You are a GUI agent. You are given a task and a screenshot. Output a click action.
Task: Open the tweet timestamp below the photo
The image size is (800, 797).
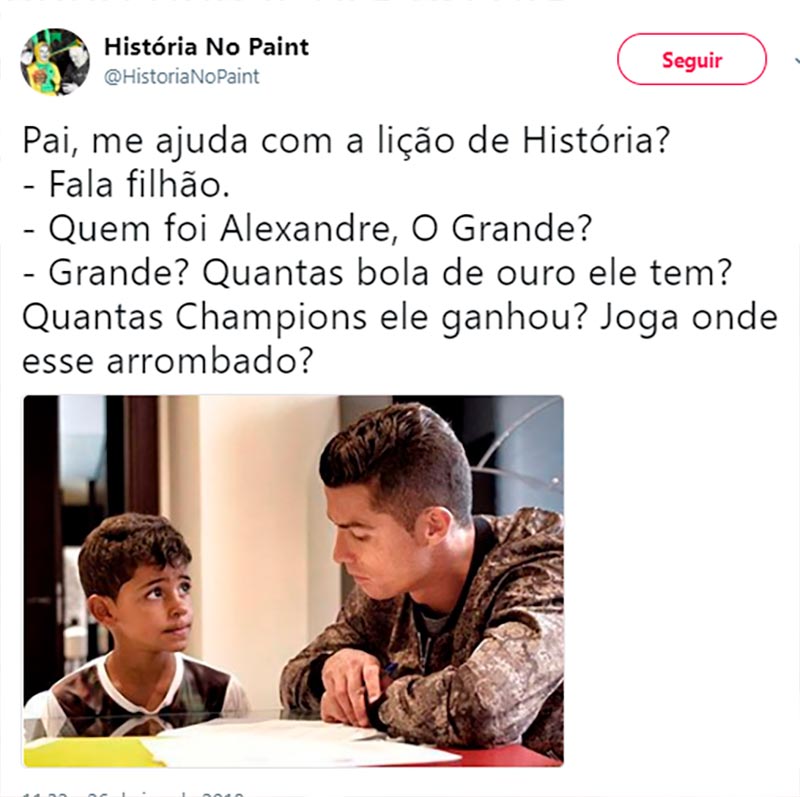(134, 793)
